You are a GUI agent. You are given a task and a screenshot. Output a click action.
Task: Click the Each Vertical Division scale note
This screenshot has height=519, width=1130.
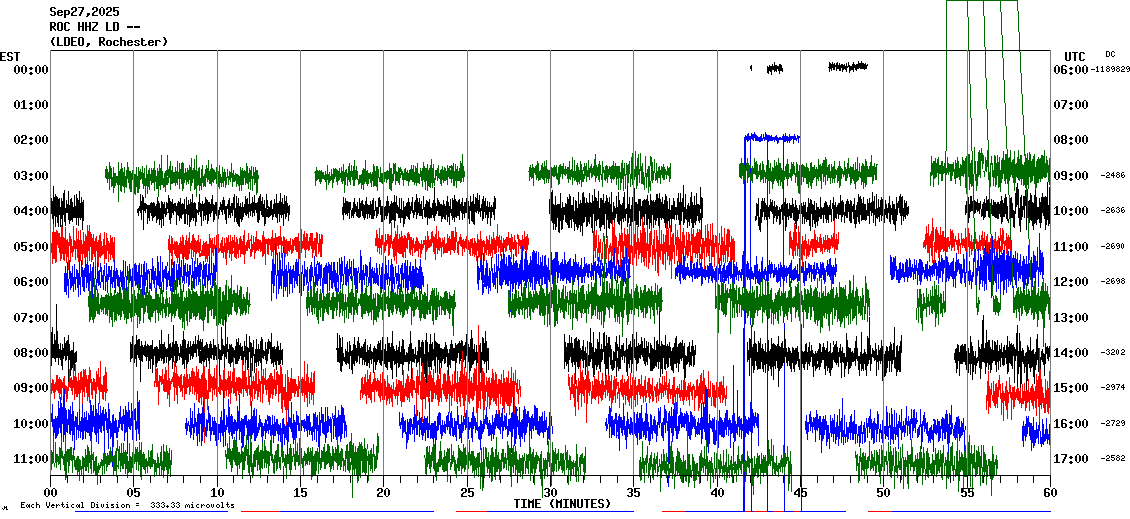127,506
